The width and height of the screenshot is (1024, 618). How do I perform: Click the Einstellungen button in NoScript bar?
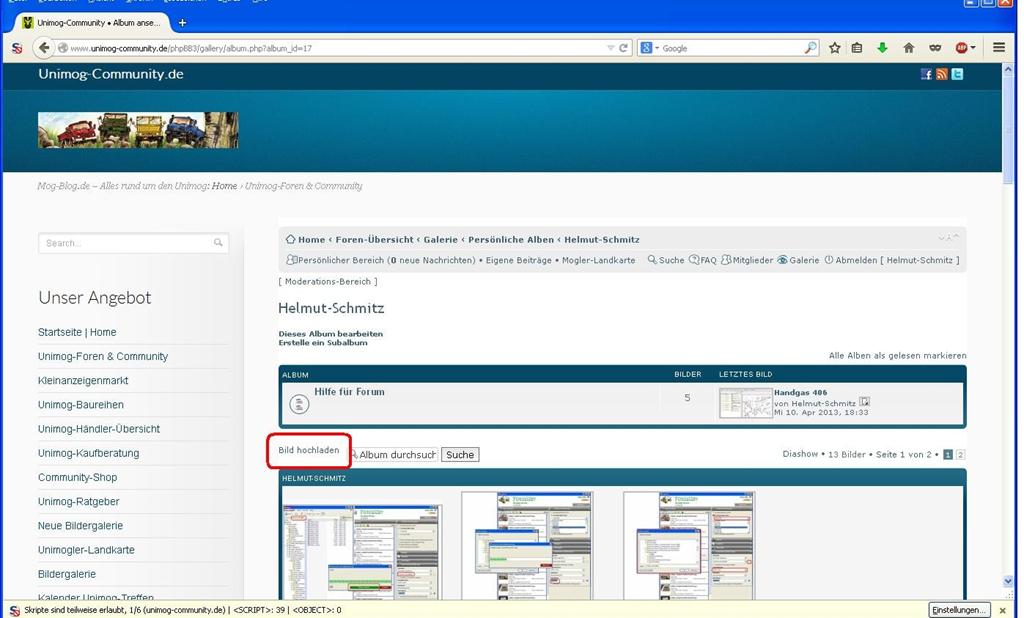pos(959,610)
